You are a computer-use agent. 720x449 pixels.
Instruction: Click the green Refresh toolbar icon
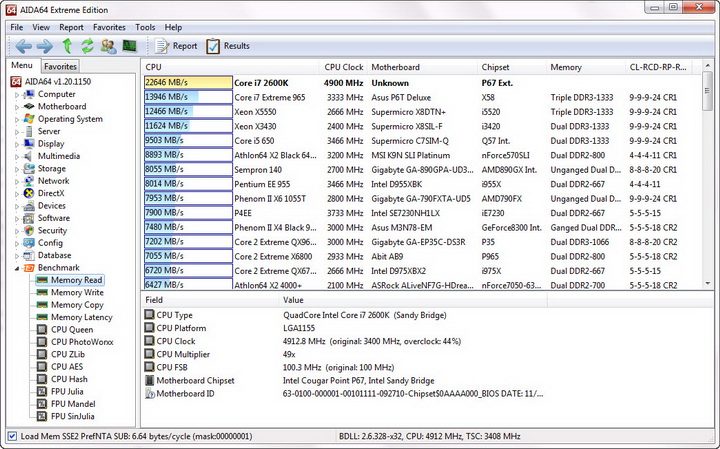click(x=87, y=46)
